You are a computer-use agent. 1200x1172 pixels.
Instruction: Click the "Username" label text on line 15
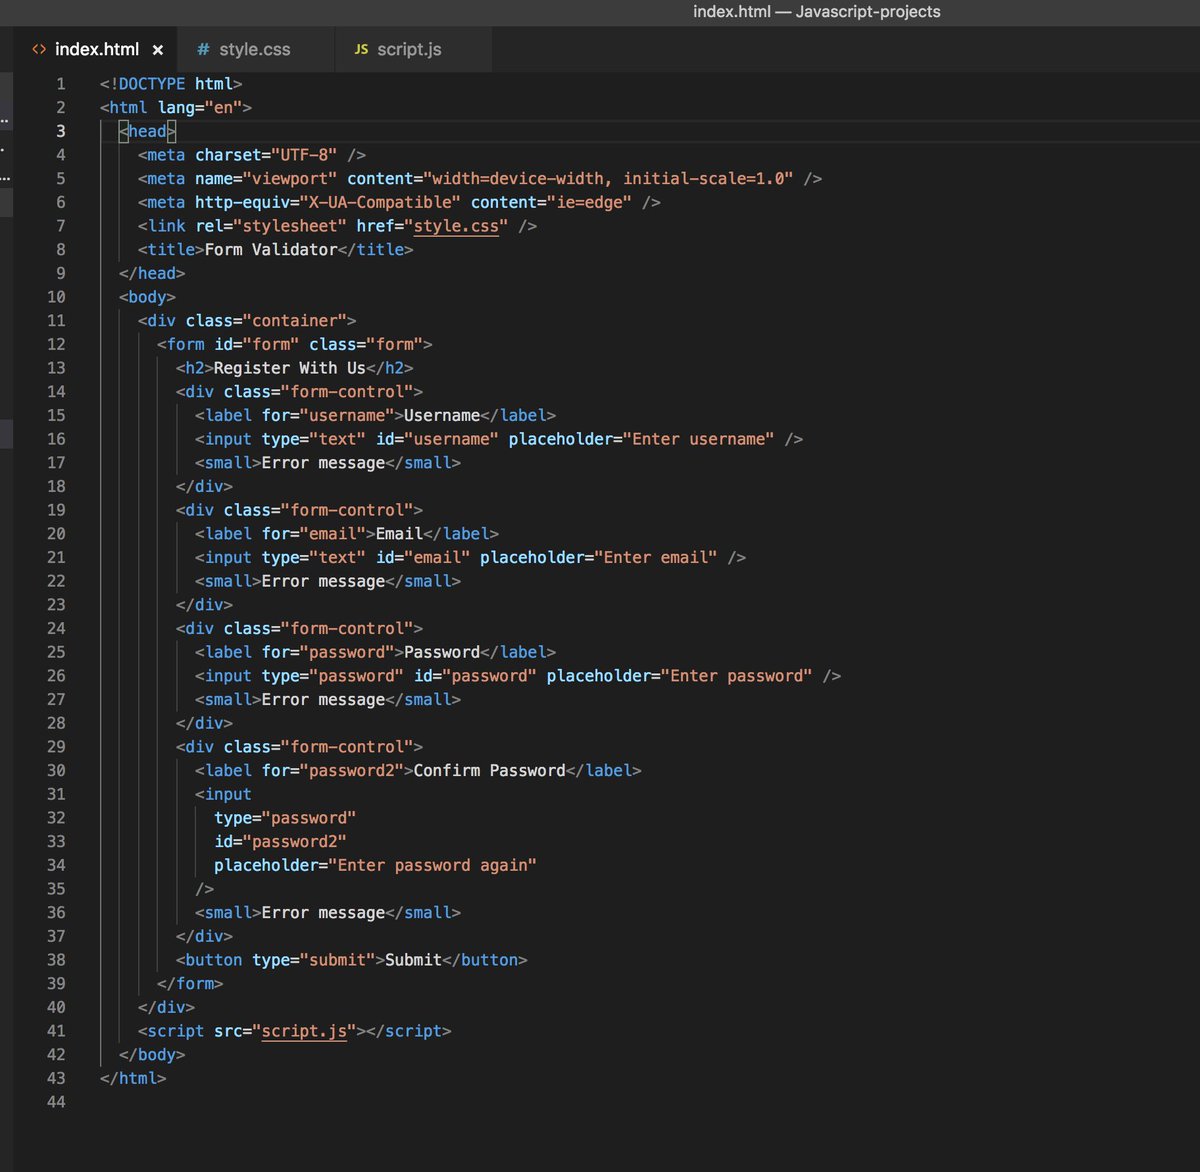(x=442, y=415)
